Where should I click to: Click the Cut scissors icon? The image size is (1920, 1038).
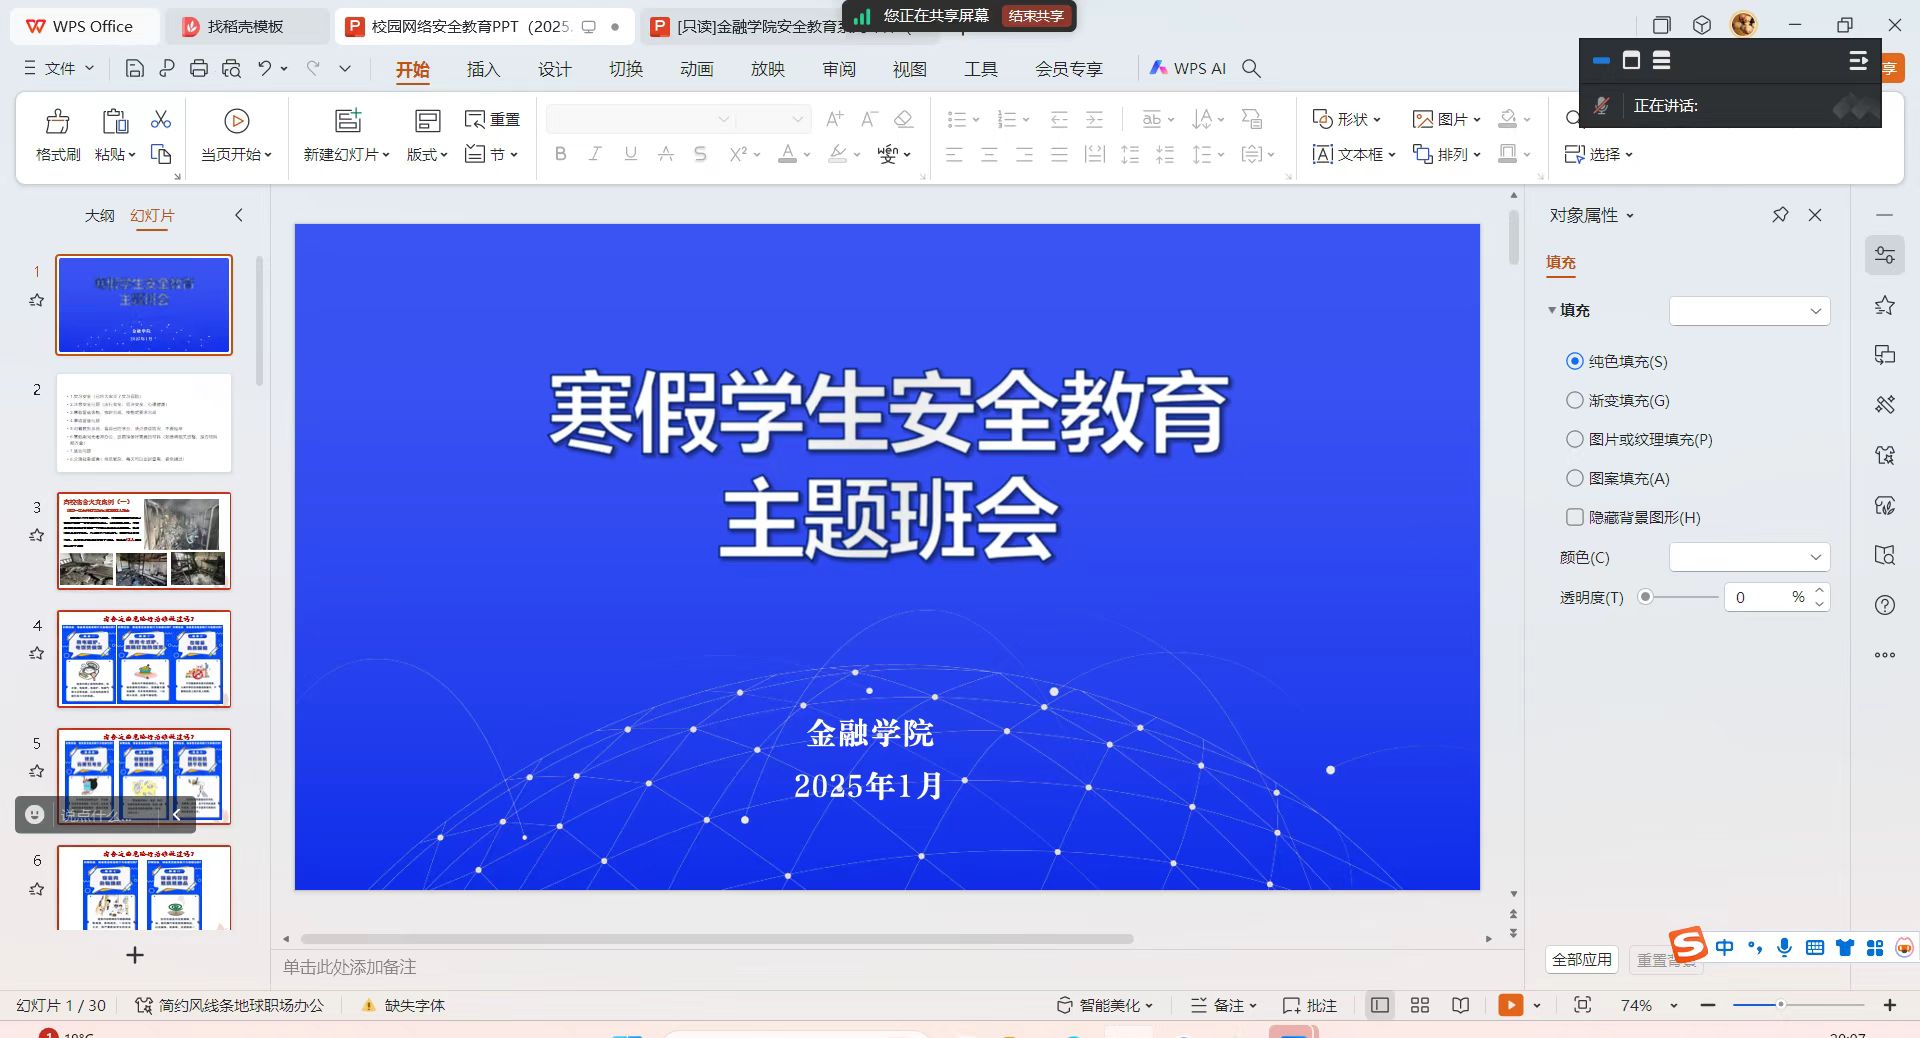[x=161, y=120]
